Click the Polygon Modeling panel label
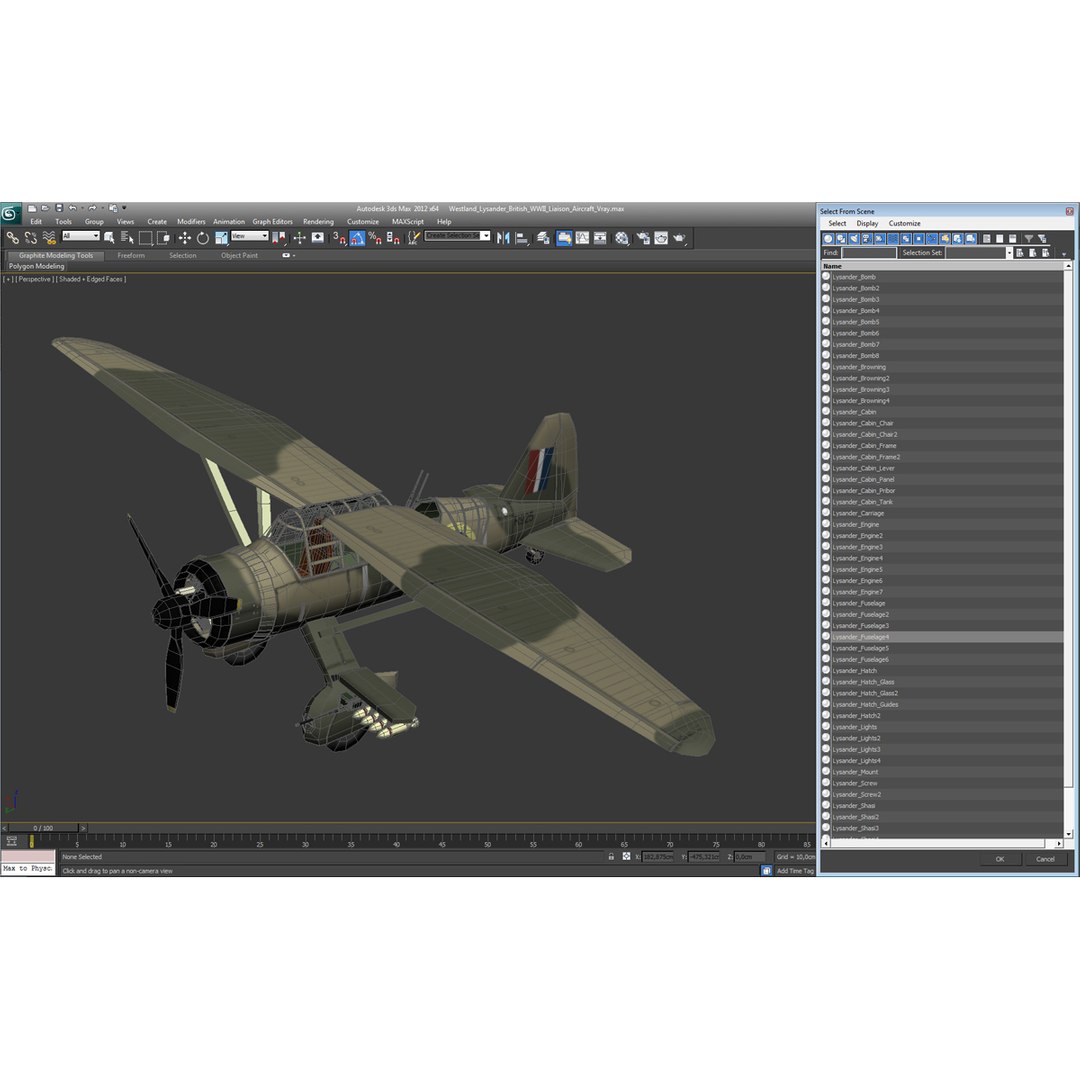Viewport: 1080px width, 1080px height. click(37, 267)
